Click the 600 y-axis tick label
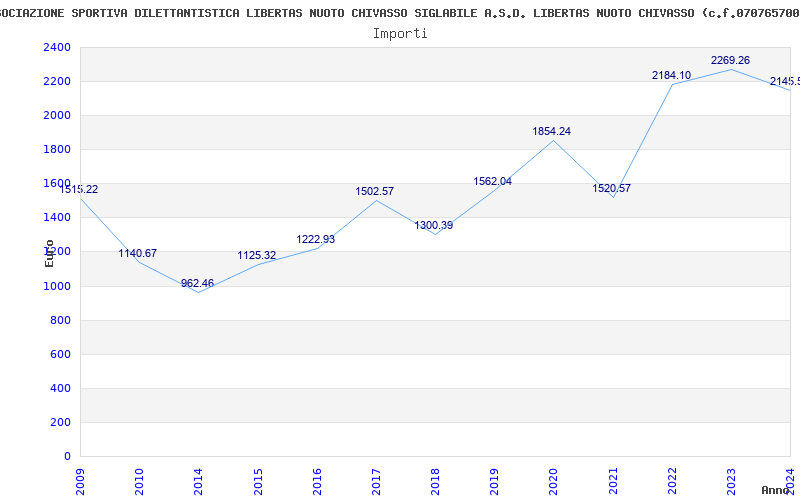The image size is (800, 500). [61, 354]
